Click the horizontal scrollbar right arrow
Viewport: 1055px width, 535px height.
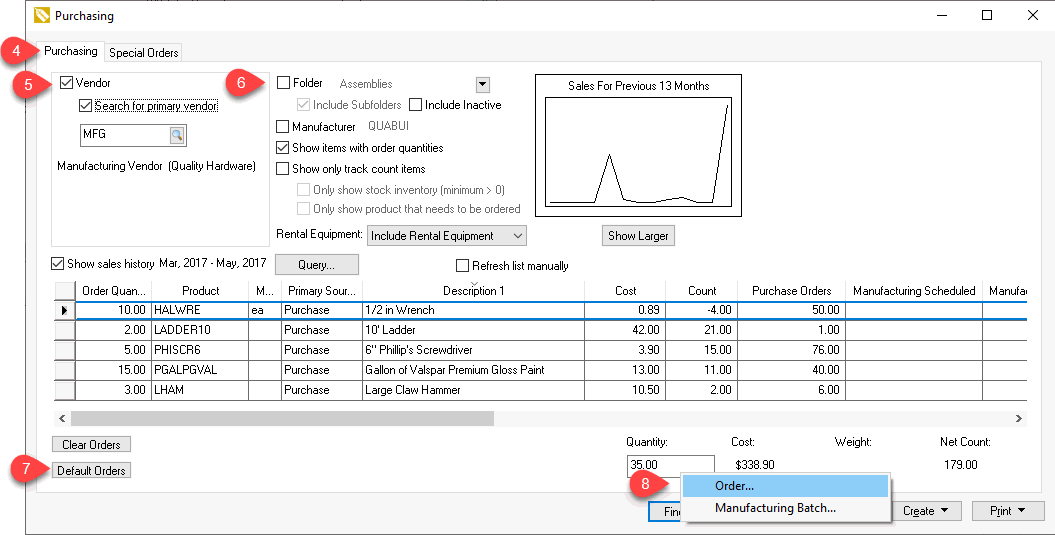tap(1019, 419)
